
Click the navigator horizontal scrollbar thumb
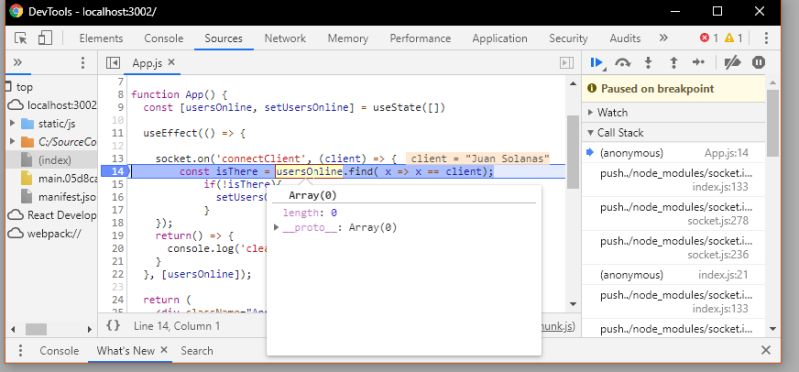(36, 329)
